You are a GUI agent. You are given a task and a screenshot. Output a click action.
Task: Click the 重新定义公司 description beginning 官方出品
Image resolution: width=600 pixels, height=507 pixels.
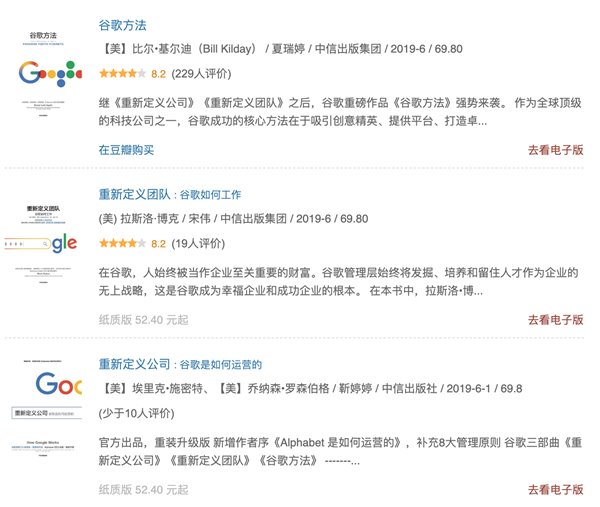coord(338,450)
